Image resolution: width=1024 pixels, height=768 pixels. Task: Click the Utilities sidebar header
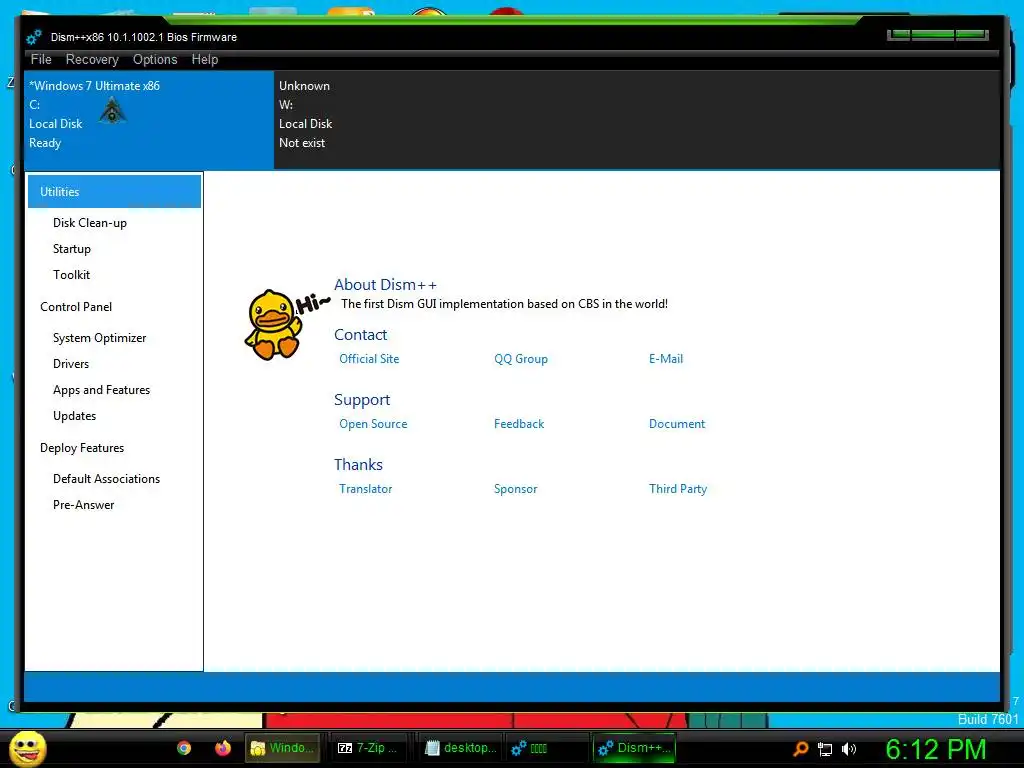pos(114,191)
